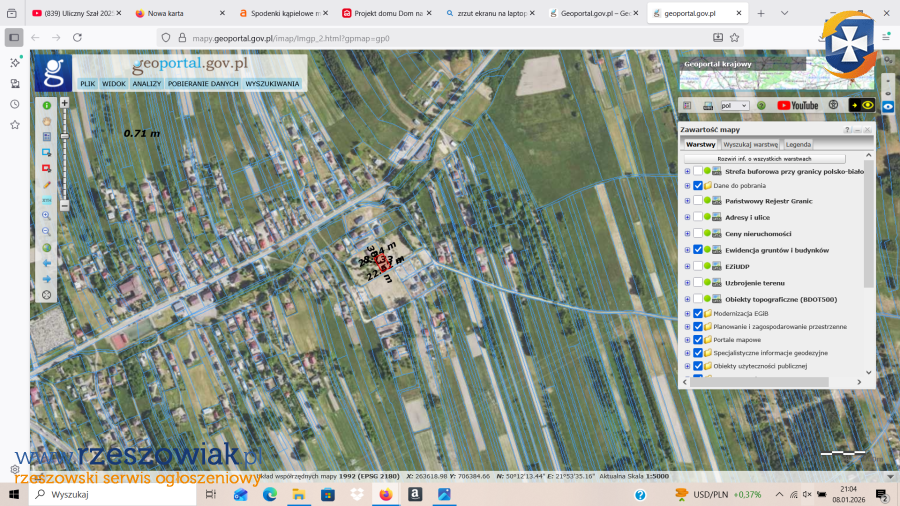Click Rozwiń inf. o wszystkich warstwach button

point(764,159)
